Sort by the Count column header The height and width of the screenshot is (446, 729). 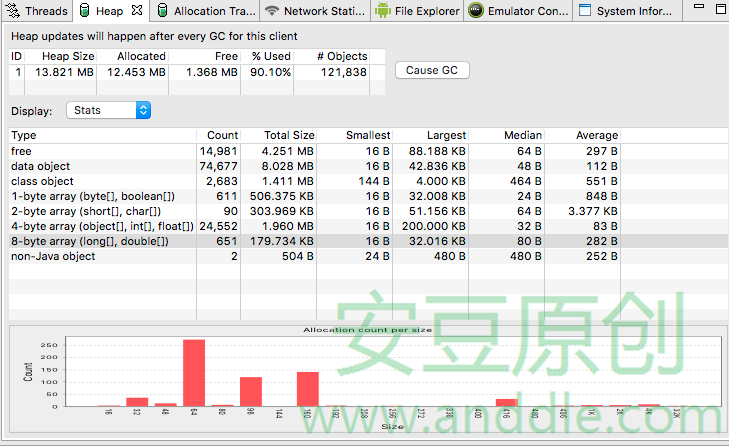click(219, 135)
